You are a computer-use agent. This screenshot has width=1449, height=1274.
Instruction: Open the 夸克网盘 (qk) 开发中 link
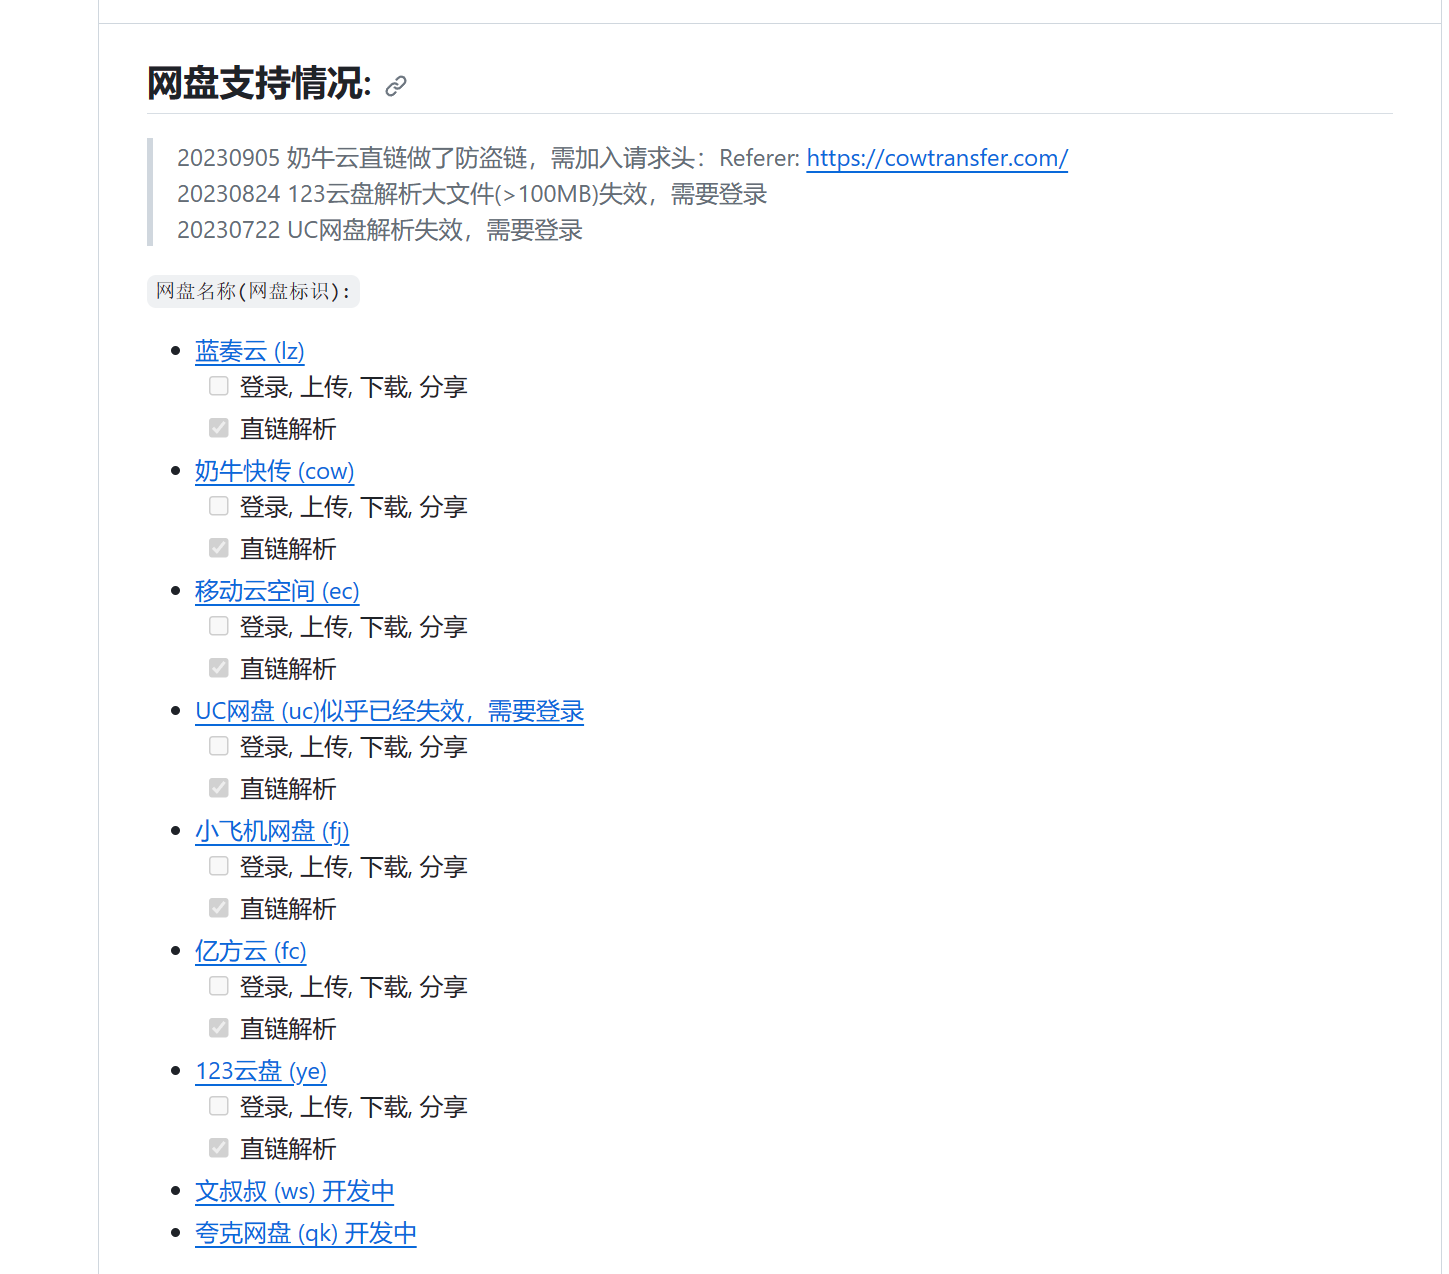tap(305, 1233)
